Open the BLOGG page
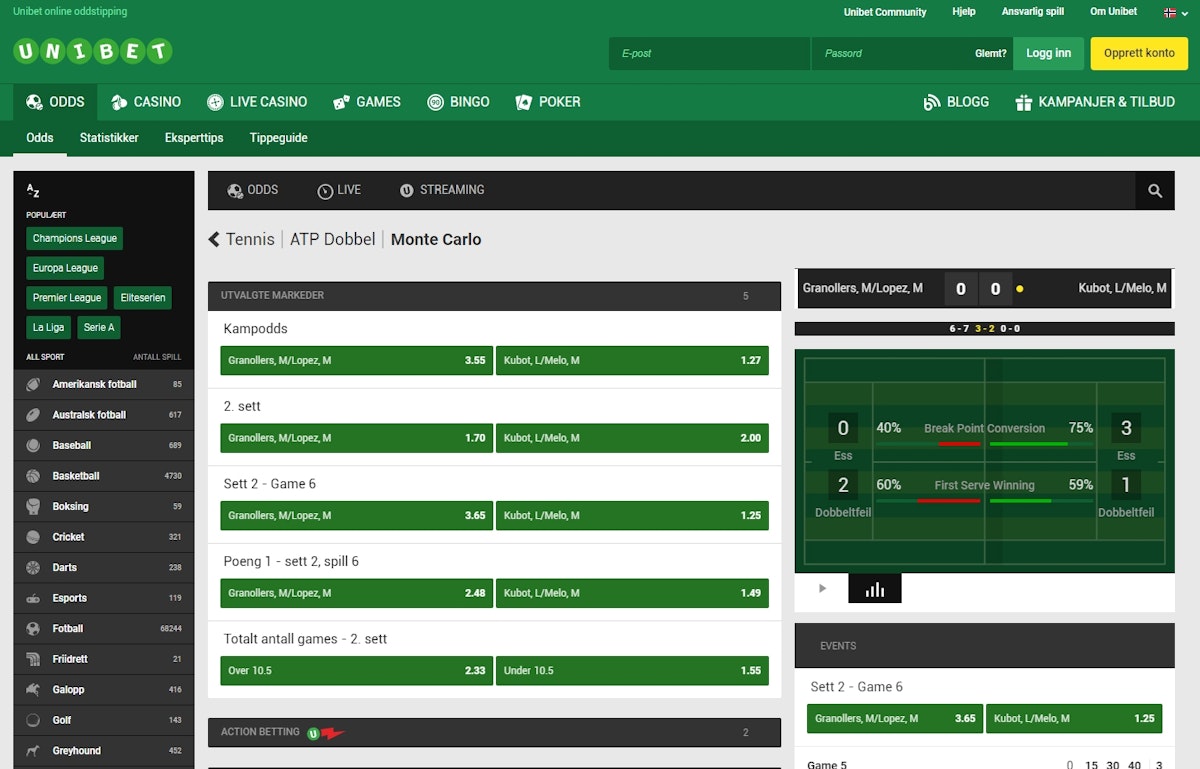Viewport: 1200px width, 769px height. click(x=956, y=102)
